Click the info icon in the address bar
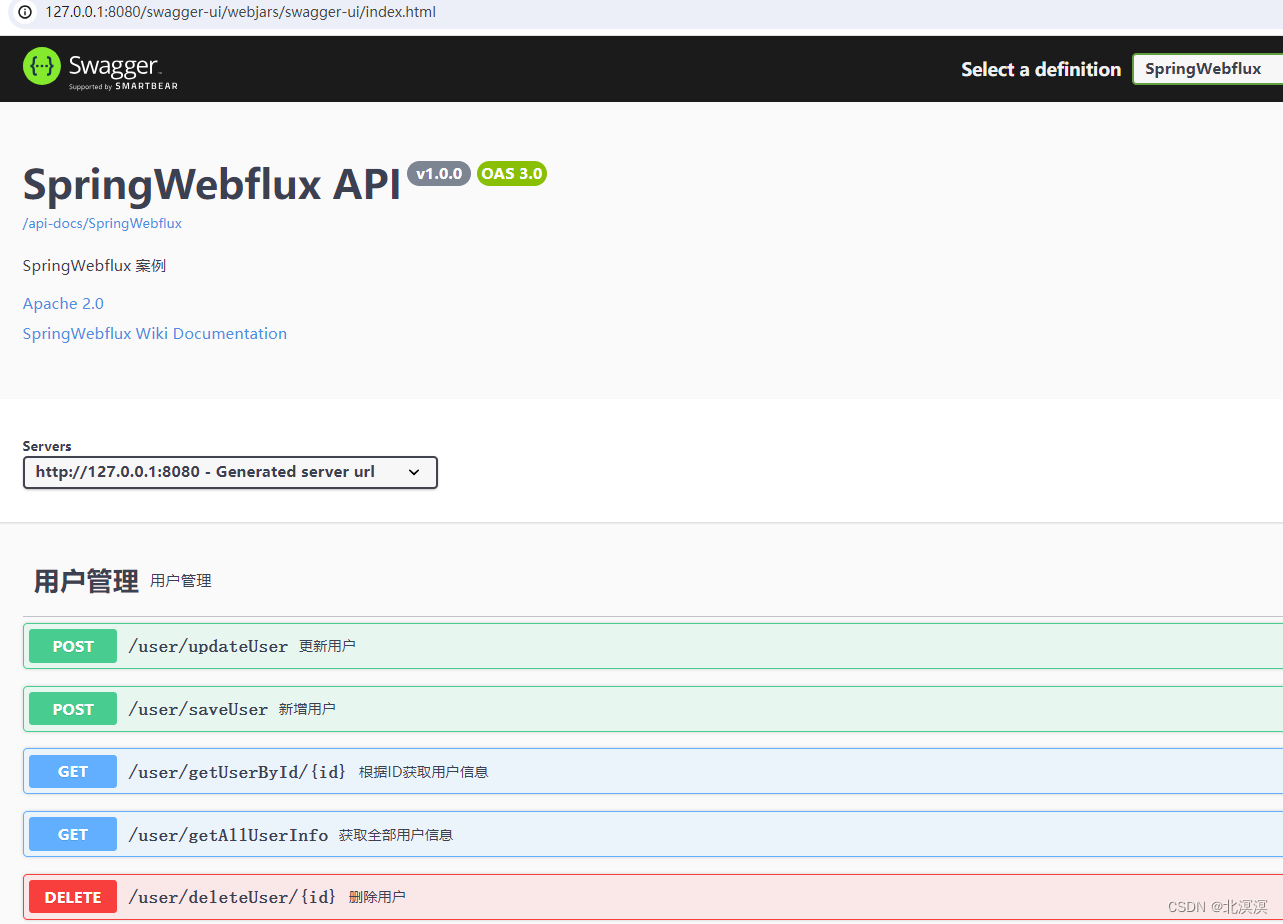 24,12
